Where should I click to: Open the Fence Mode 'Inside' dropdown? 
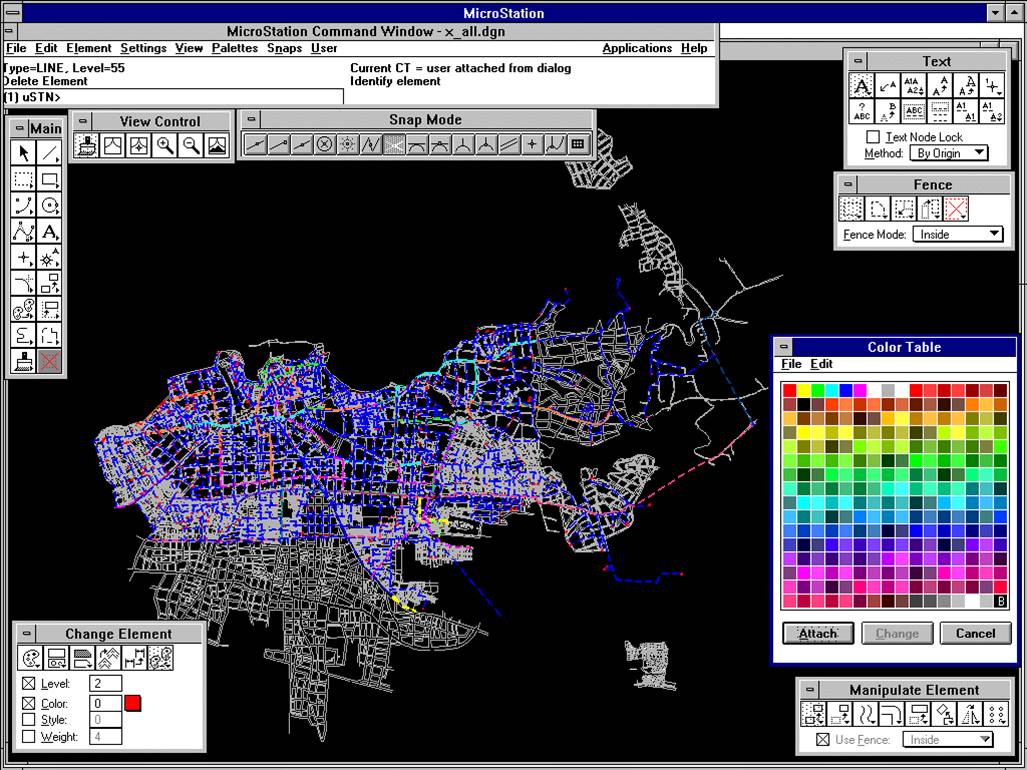point(958,234)
